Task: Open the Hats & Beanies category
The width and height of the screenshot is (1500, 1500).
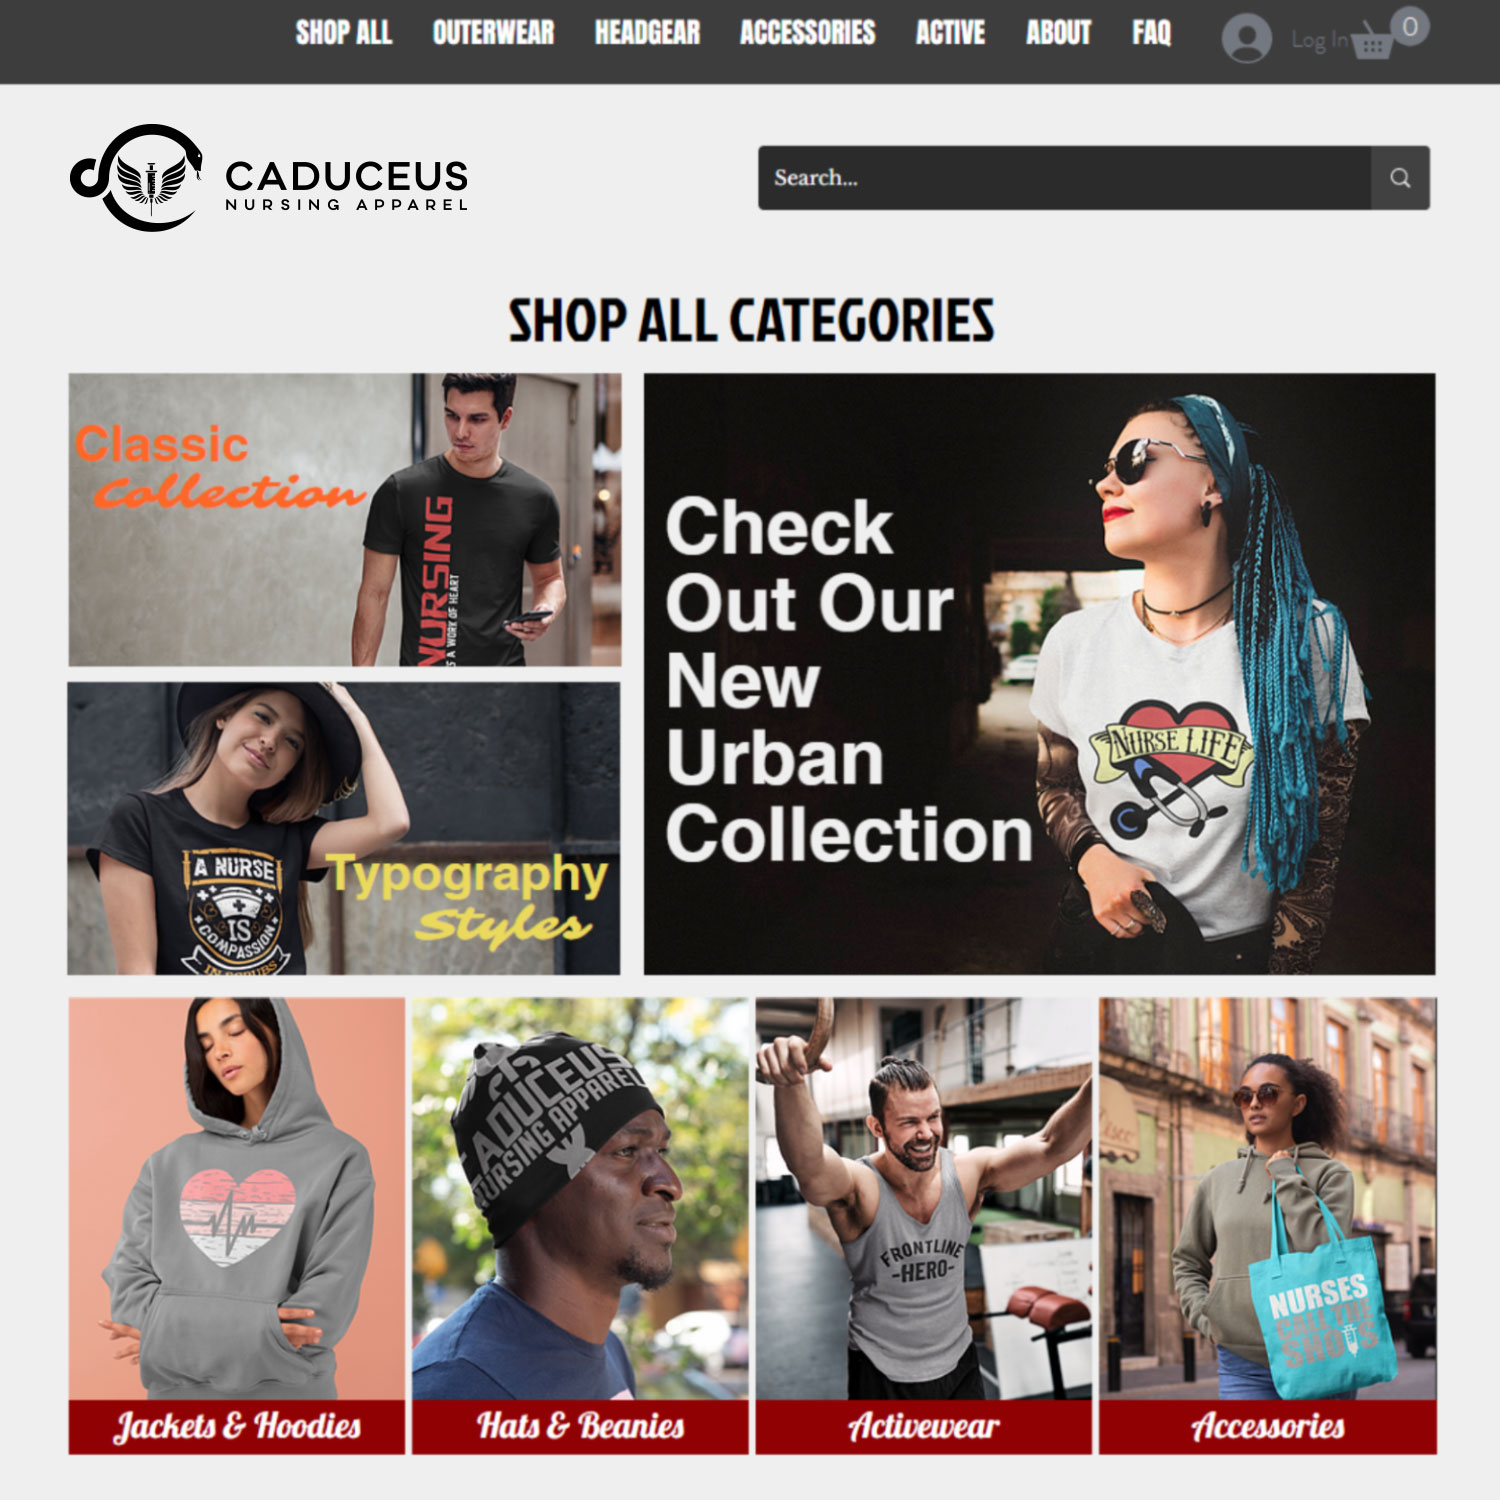Action: point(580,1226)
